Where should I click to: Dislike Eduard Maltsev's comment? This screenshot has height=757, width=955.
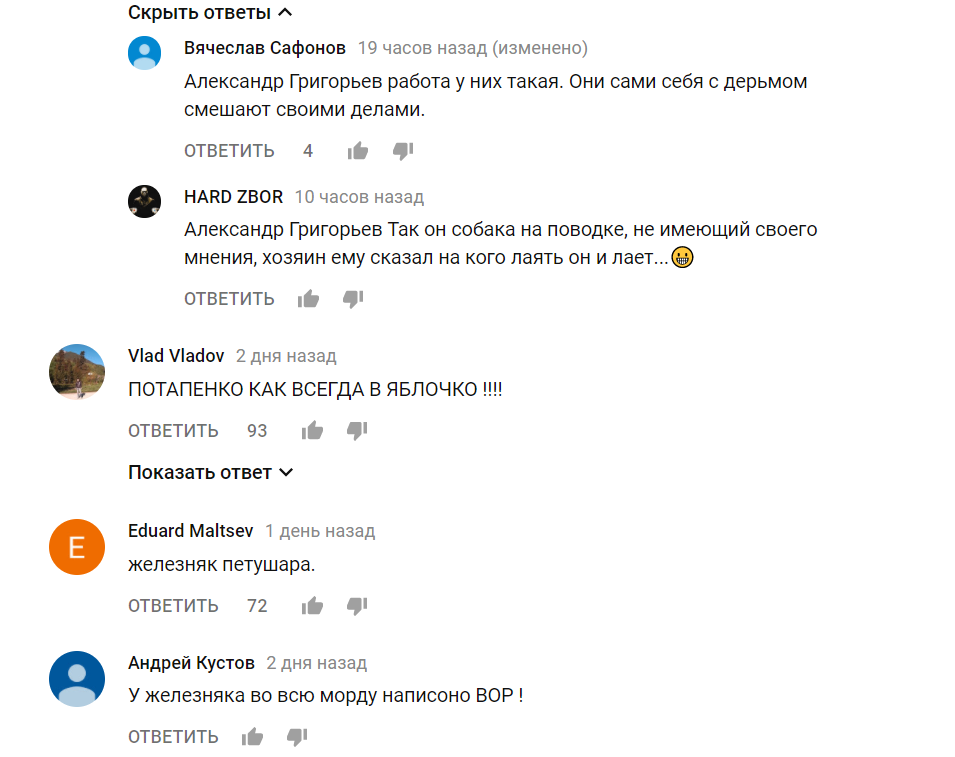(x=357, y=605)
